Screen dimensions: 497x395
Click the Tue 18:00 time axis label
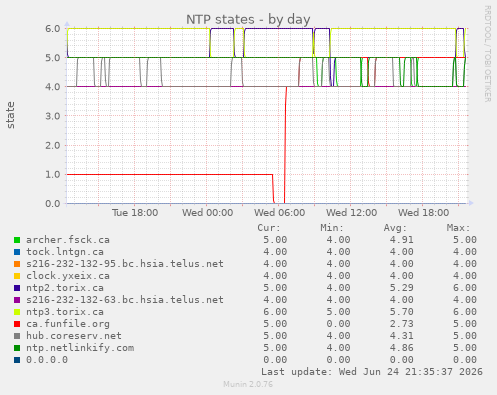(x=135, y=213)
